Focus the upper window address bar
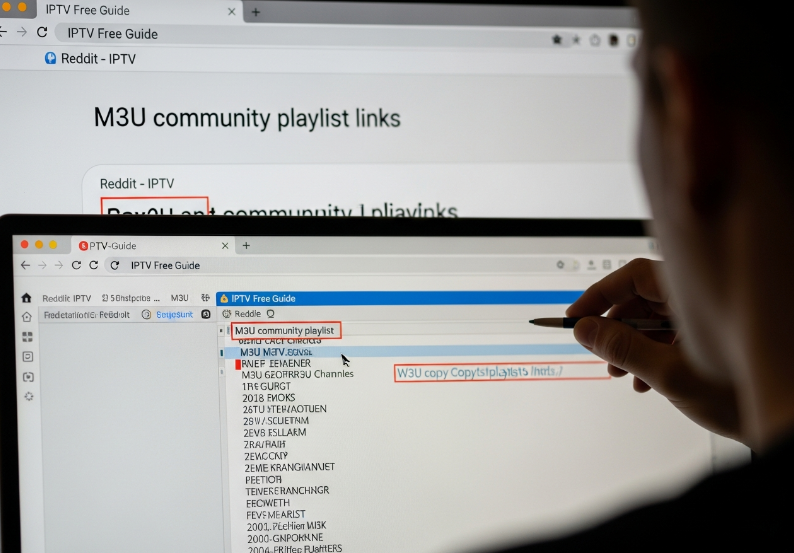Image resolution: width=794 pixels, height=553 pixels. (x=304, y=34)
